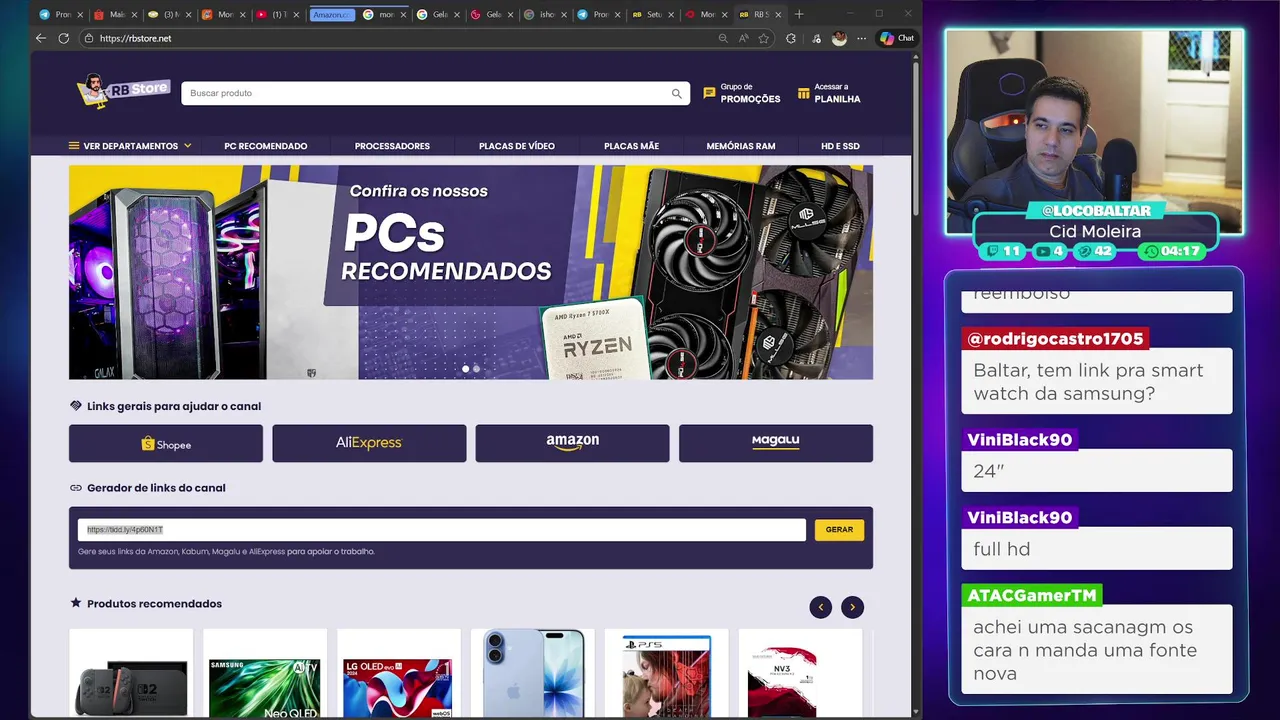
Task: Click the Promoções chat bubble icon
Action: click(x=709, y=93)
